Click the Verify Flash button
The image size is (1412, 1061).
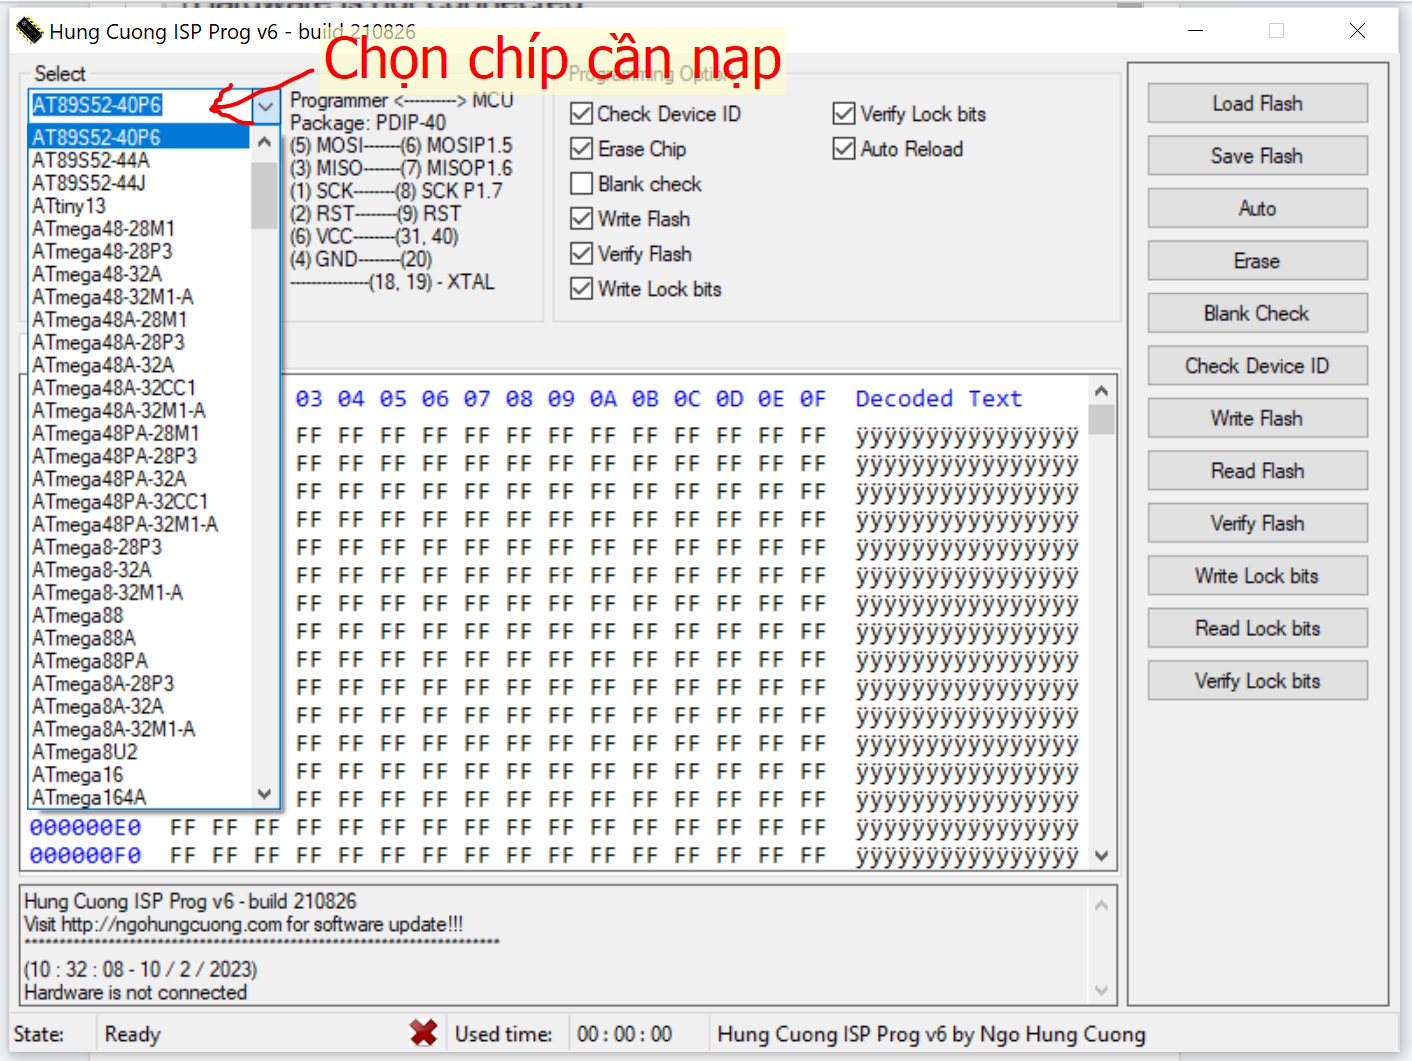tap(1257, 523)
